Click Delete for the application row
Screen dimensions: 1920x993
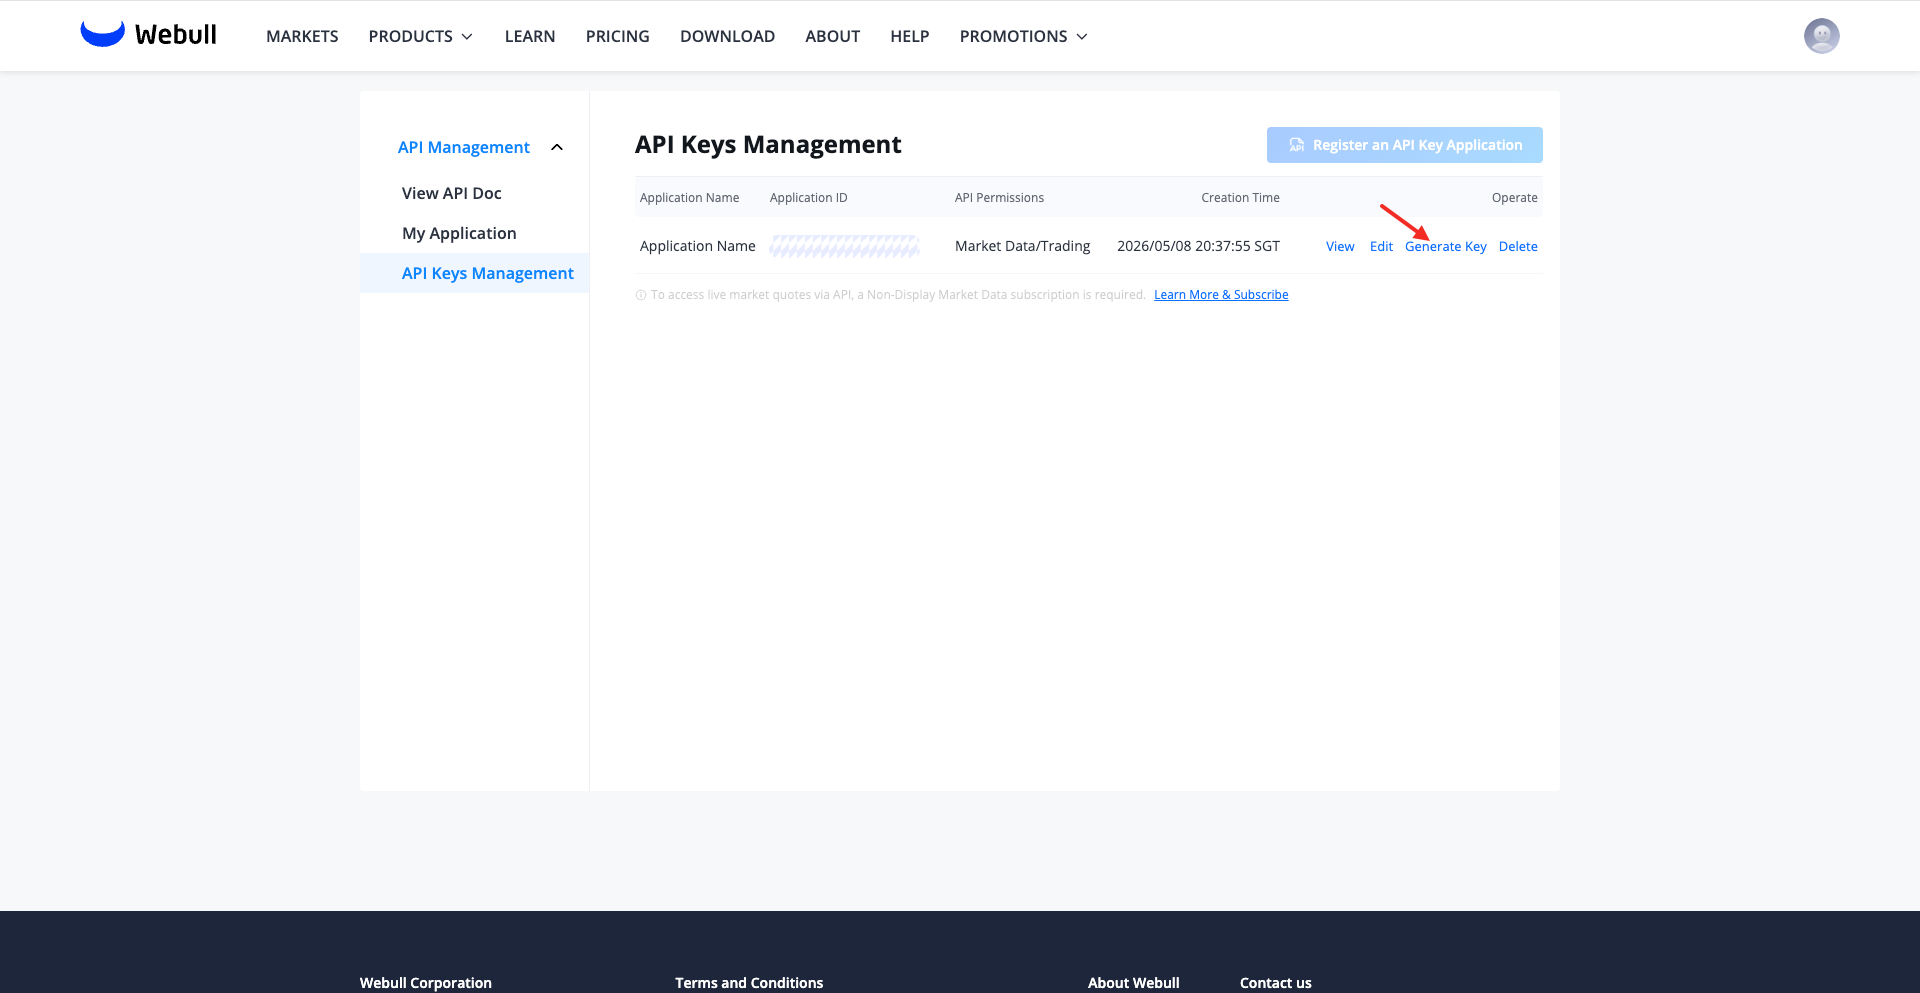[x=1518, y=247]
